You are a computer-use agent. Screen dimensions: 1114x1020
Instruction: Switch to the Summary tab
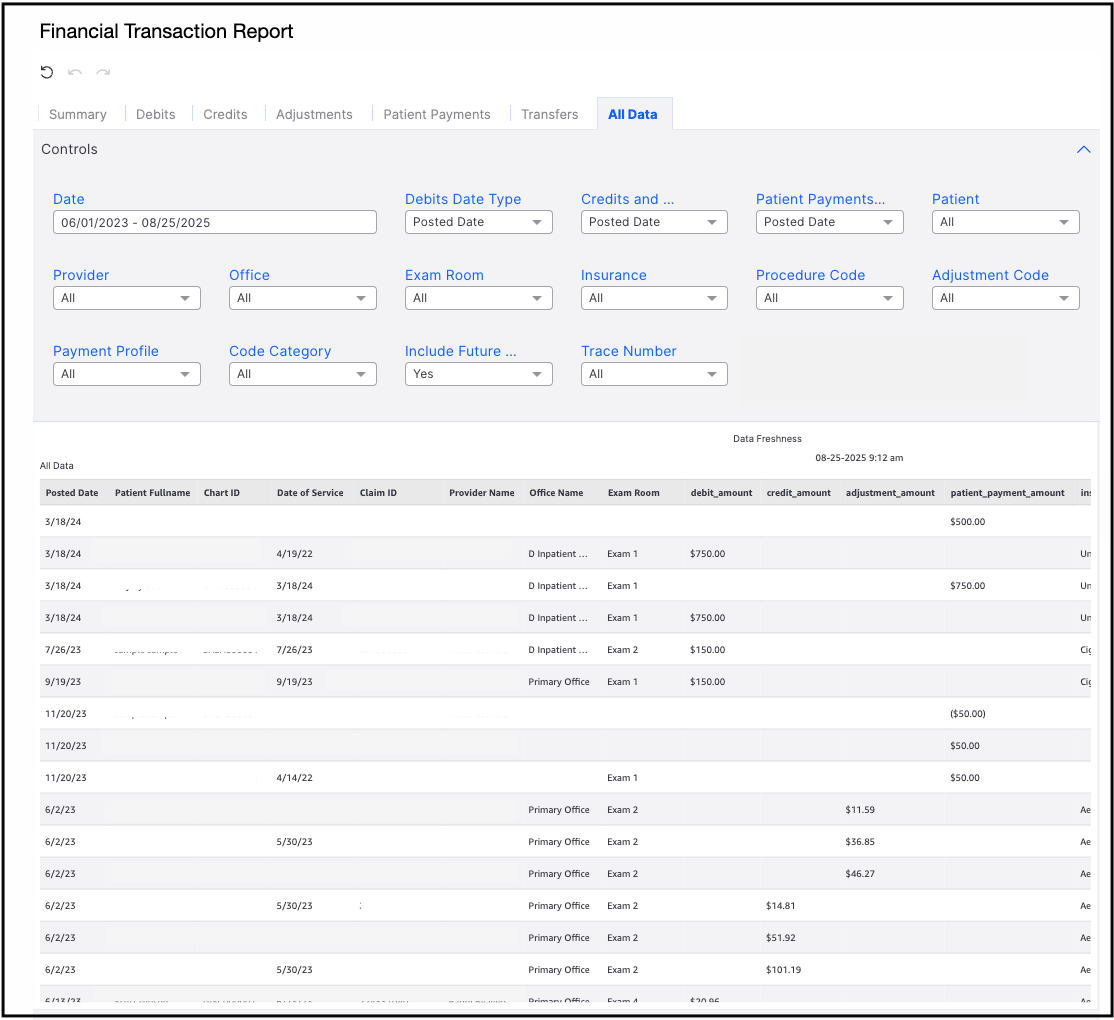[x=78, y=114]
